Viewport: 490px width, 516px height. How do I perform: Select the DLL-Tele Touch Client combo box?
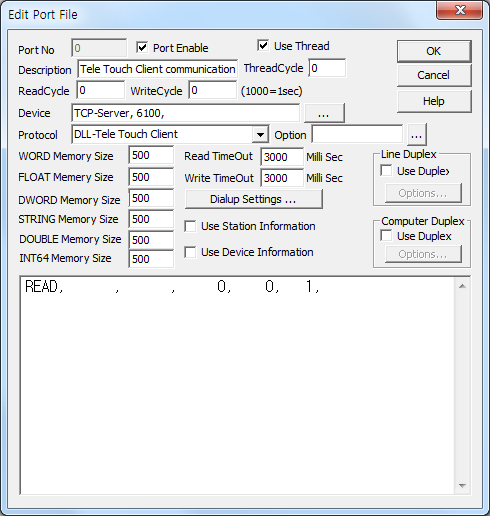click(x=170, y=135)
